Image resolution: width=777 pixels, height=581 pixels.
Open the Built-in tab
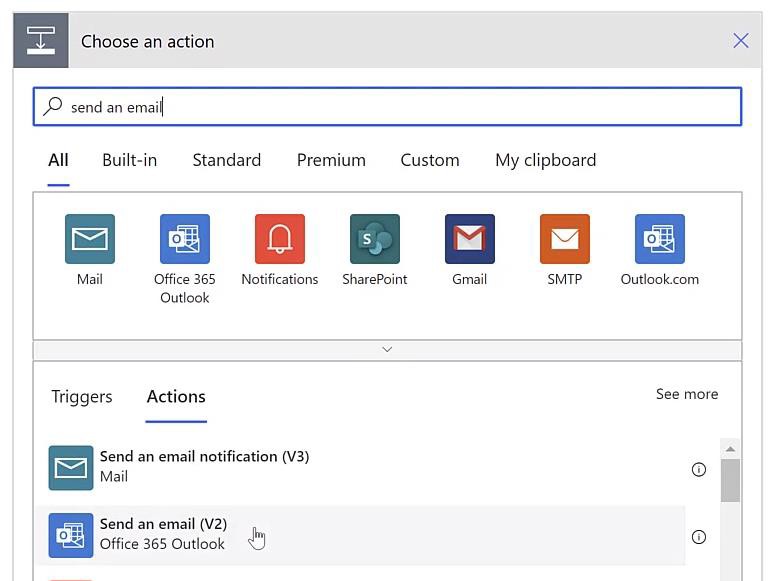(x=129, y=161)
